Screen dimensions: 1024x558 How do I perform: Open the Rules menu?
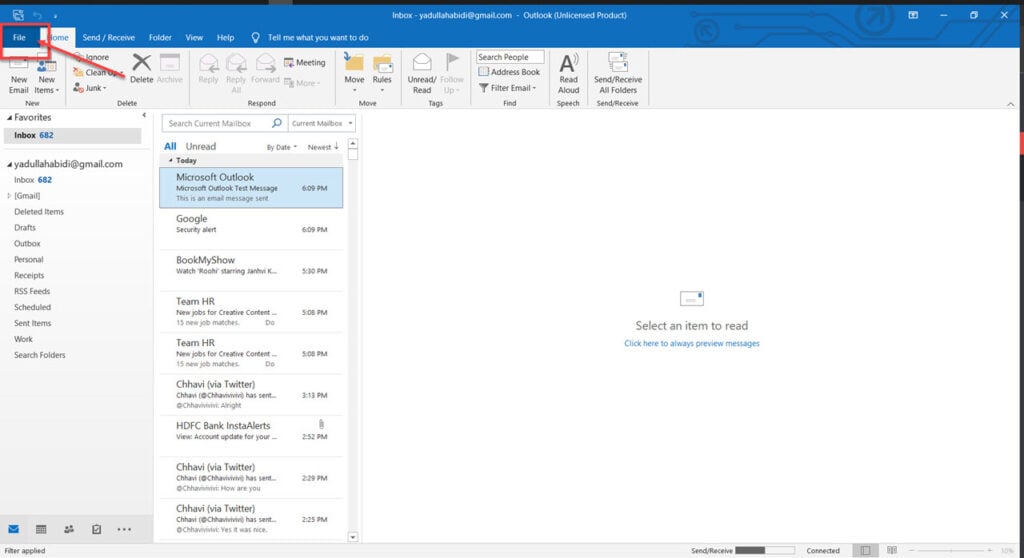point(382,73)
